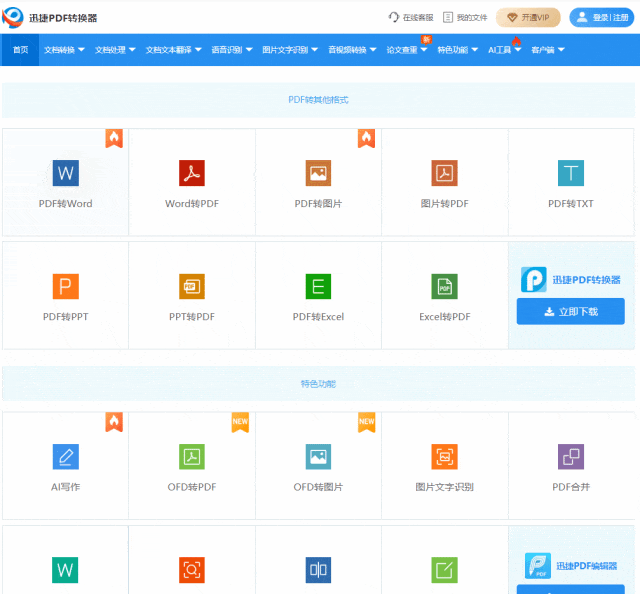Open the 论文查重 dropdown menu
This screenshot has width=640, height=594.
coord(407,50)
